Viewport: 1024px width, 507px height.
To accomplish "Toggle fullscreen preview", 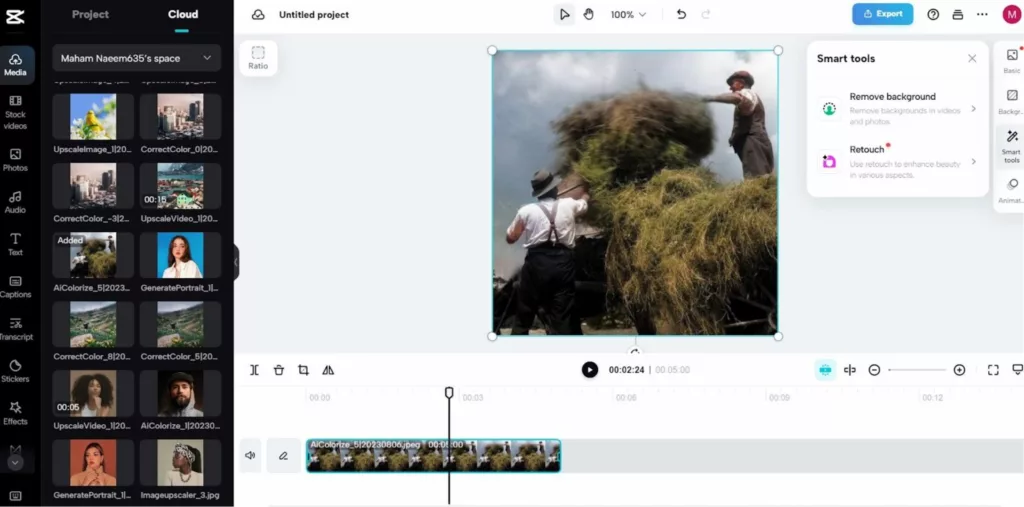I will [993, 370].
